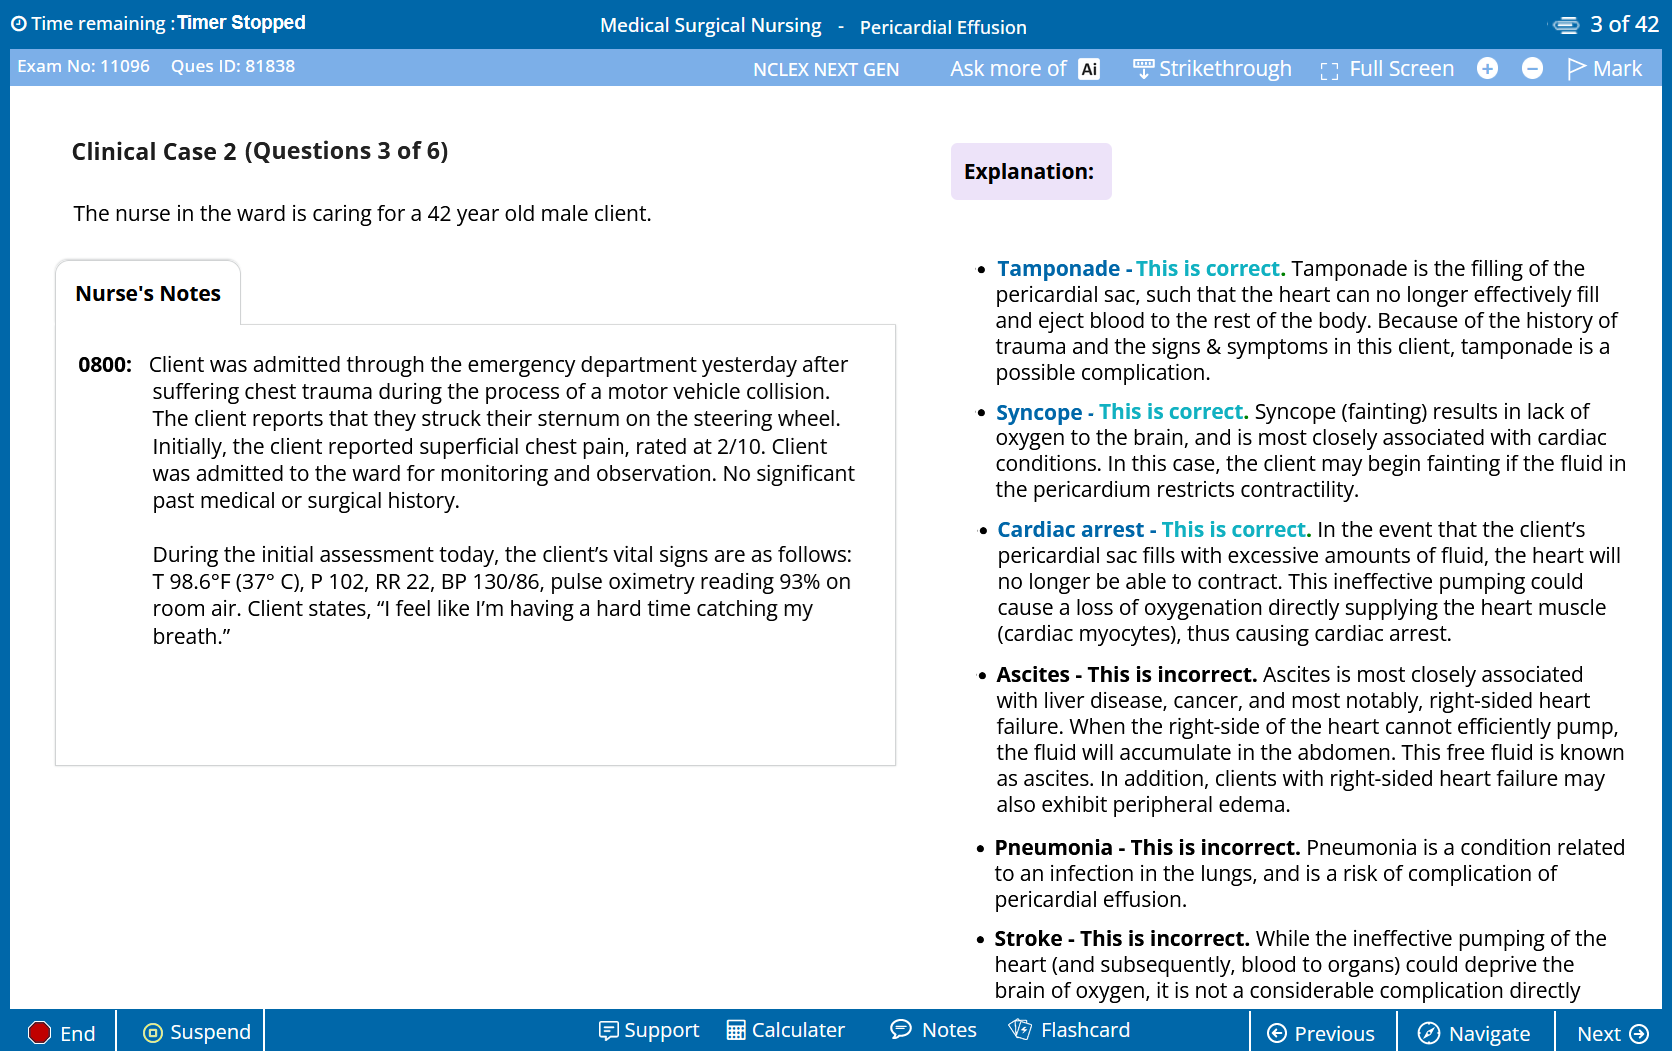Click the Medical Surgical Nursing title
The height and width of the screenshot is (1051, 1672).
711,26
